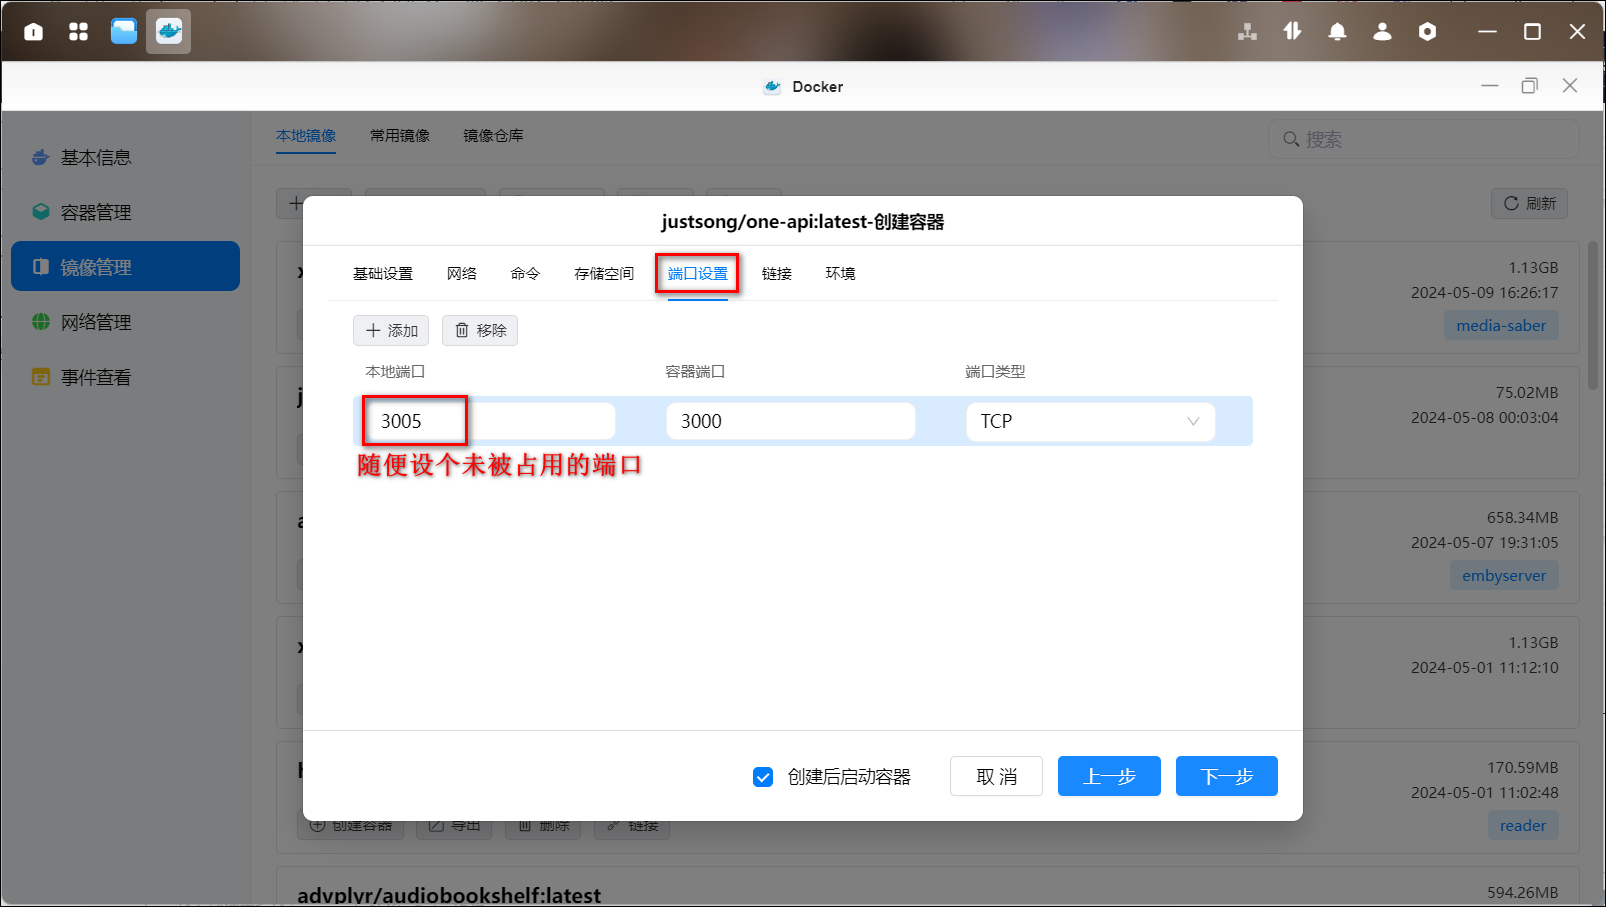Open the 网络 settings tab
This screenshot has height=907, width=1606.
pos(461,274)
